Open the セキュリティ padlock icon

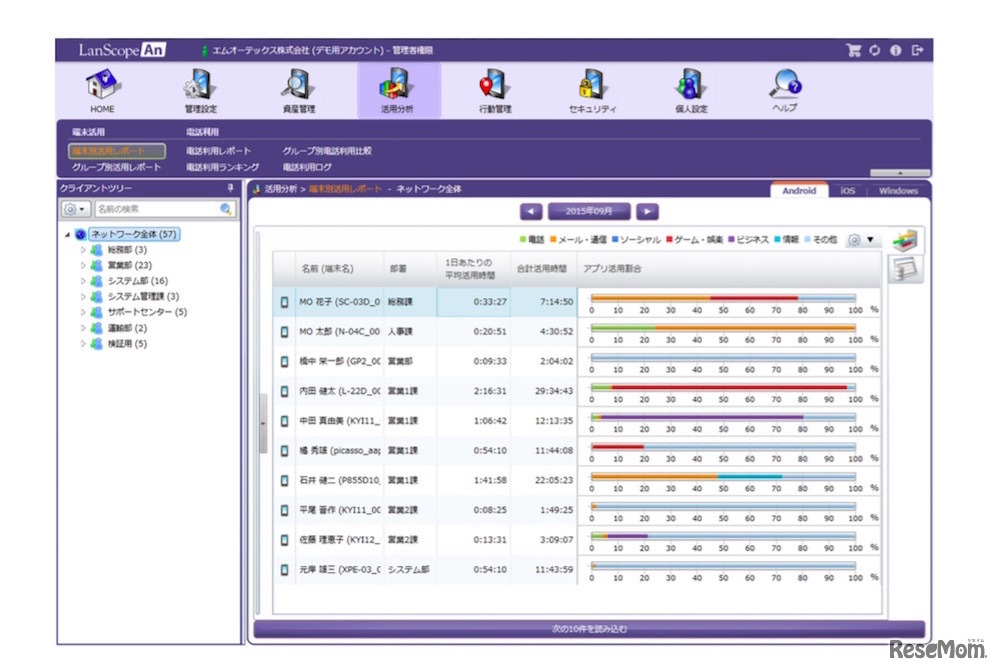click(x=592, y=90)
